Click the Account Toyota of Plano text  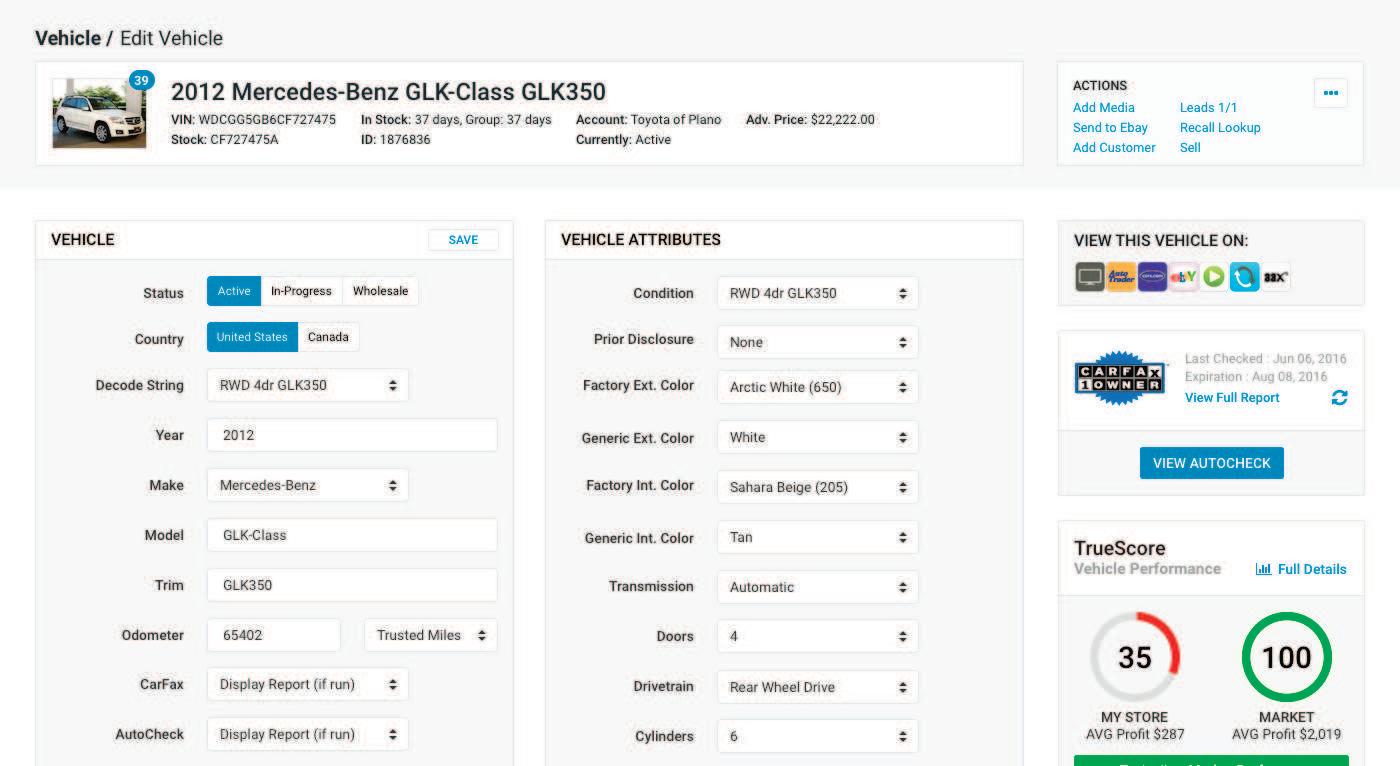click(x=648, y=120)
